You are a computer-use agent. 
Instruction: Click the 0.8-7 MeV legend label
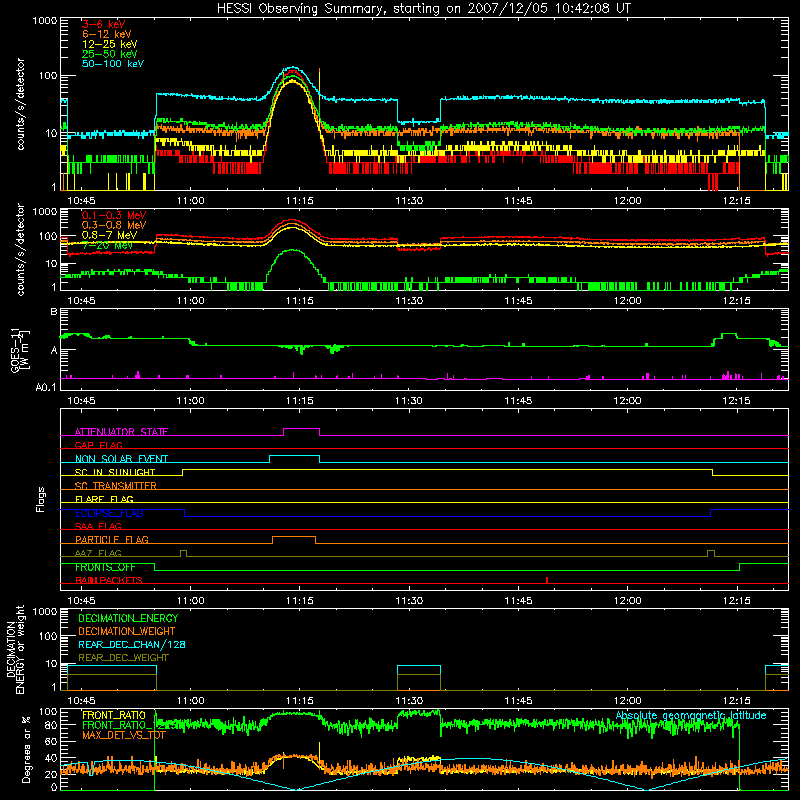pos(109,235)
